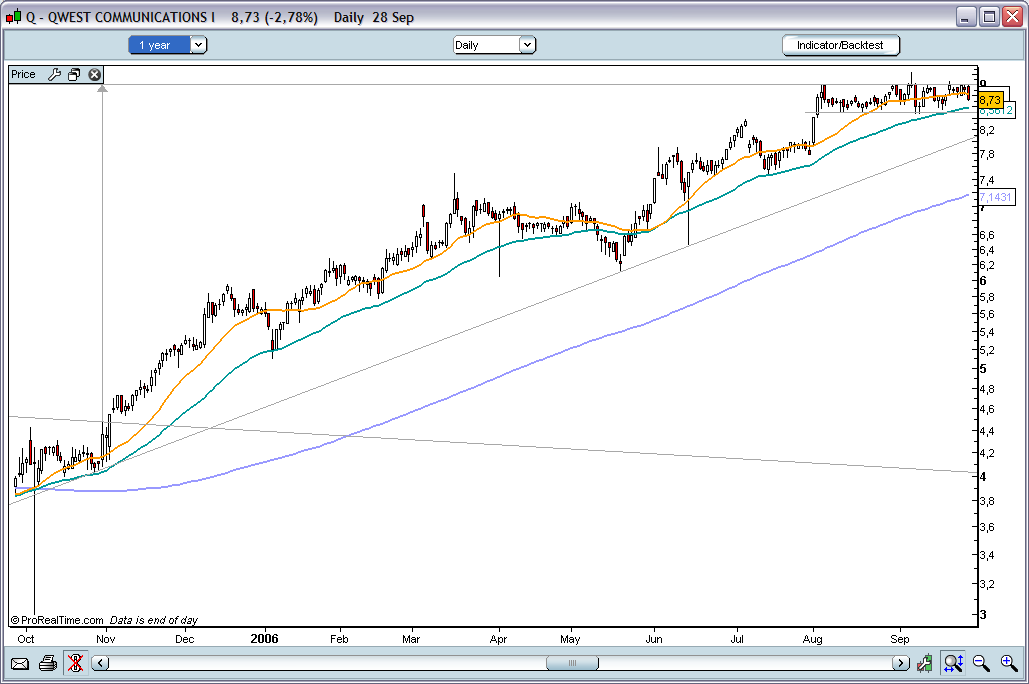
Task: Open the 1 year period dropdown
Action: (x=198, y=45)
